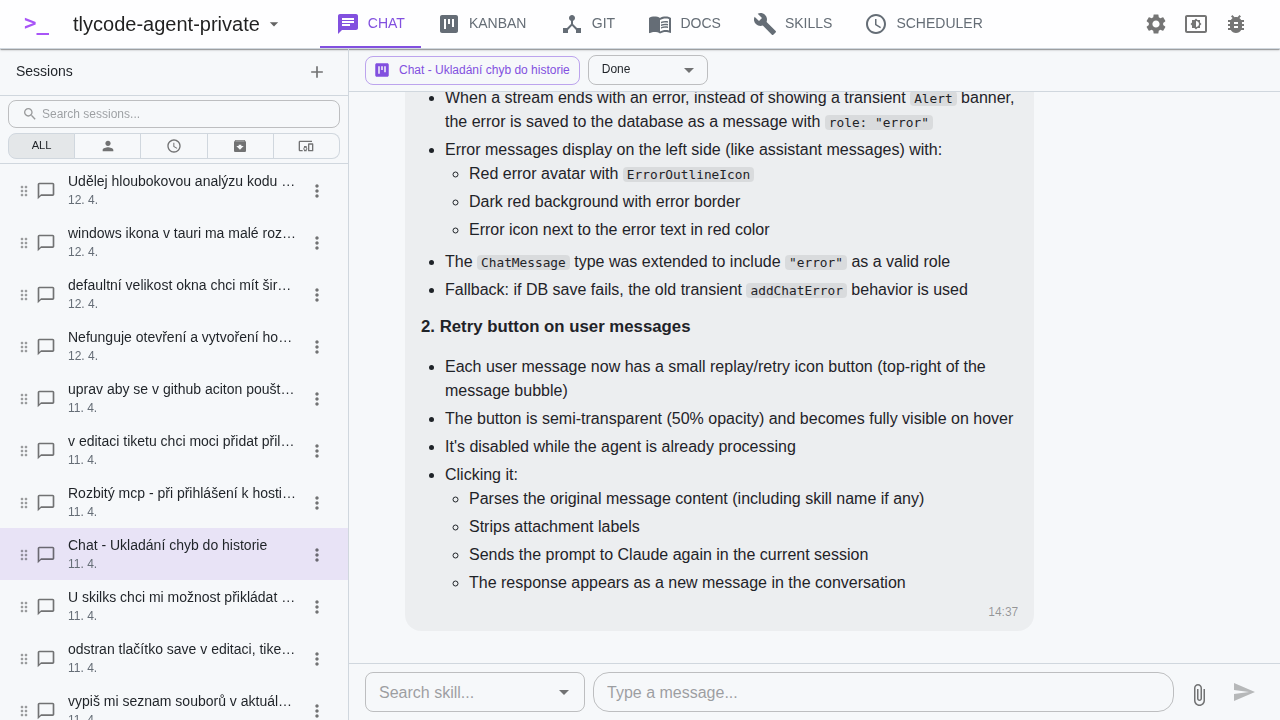Expand the Search skill dropdown arrow

564,692
